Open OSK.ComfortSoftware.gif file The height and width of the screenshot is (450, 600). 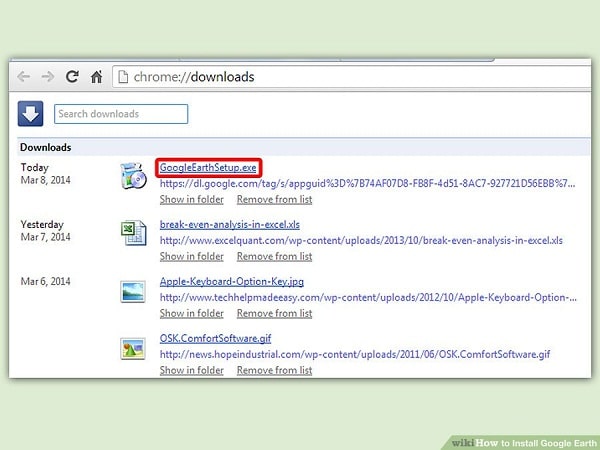pos(215,339)
